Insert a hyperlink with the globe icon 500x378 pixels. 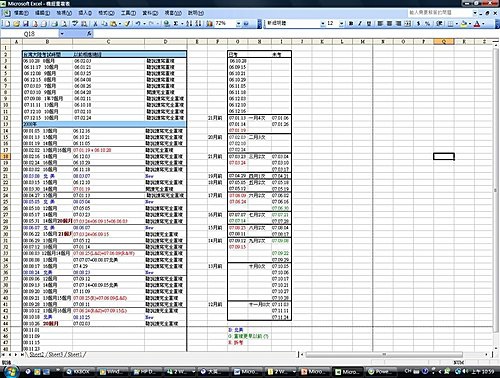166,23
